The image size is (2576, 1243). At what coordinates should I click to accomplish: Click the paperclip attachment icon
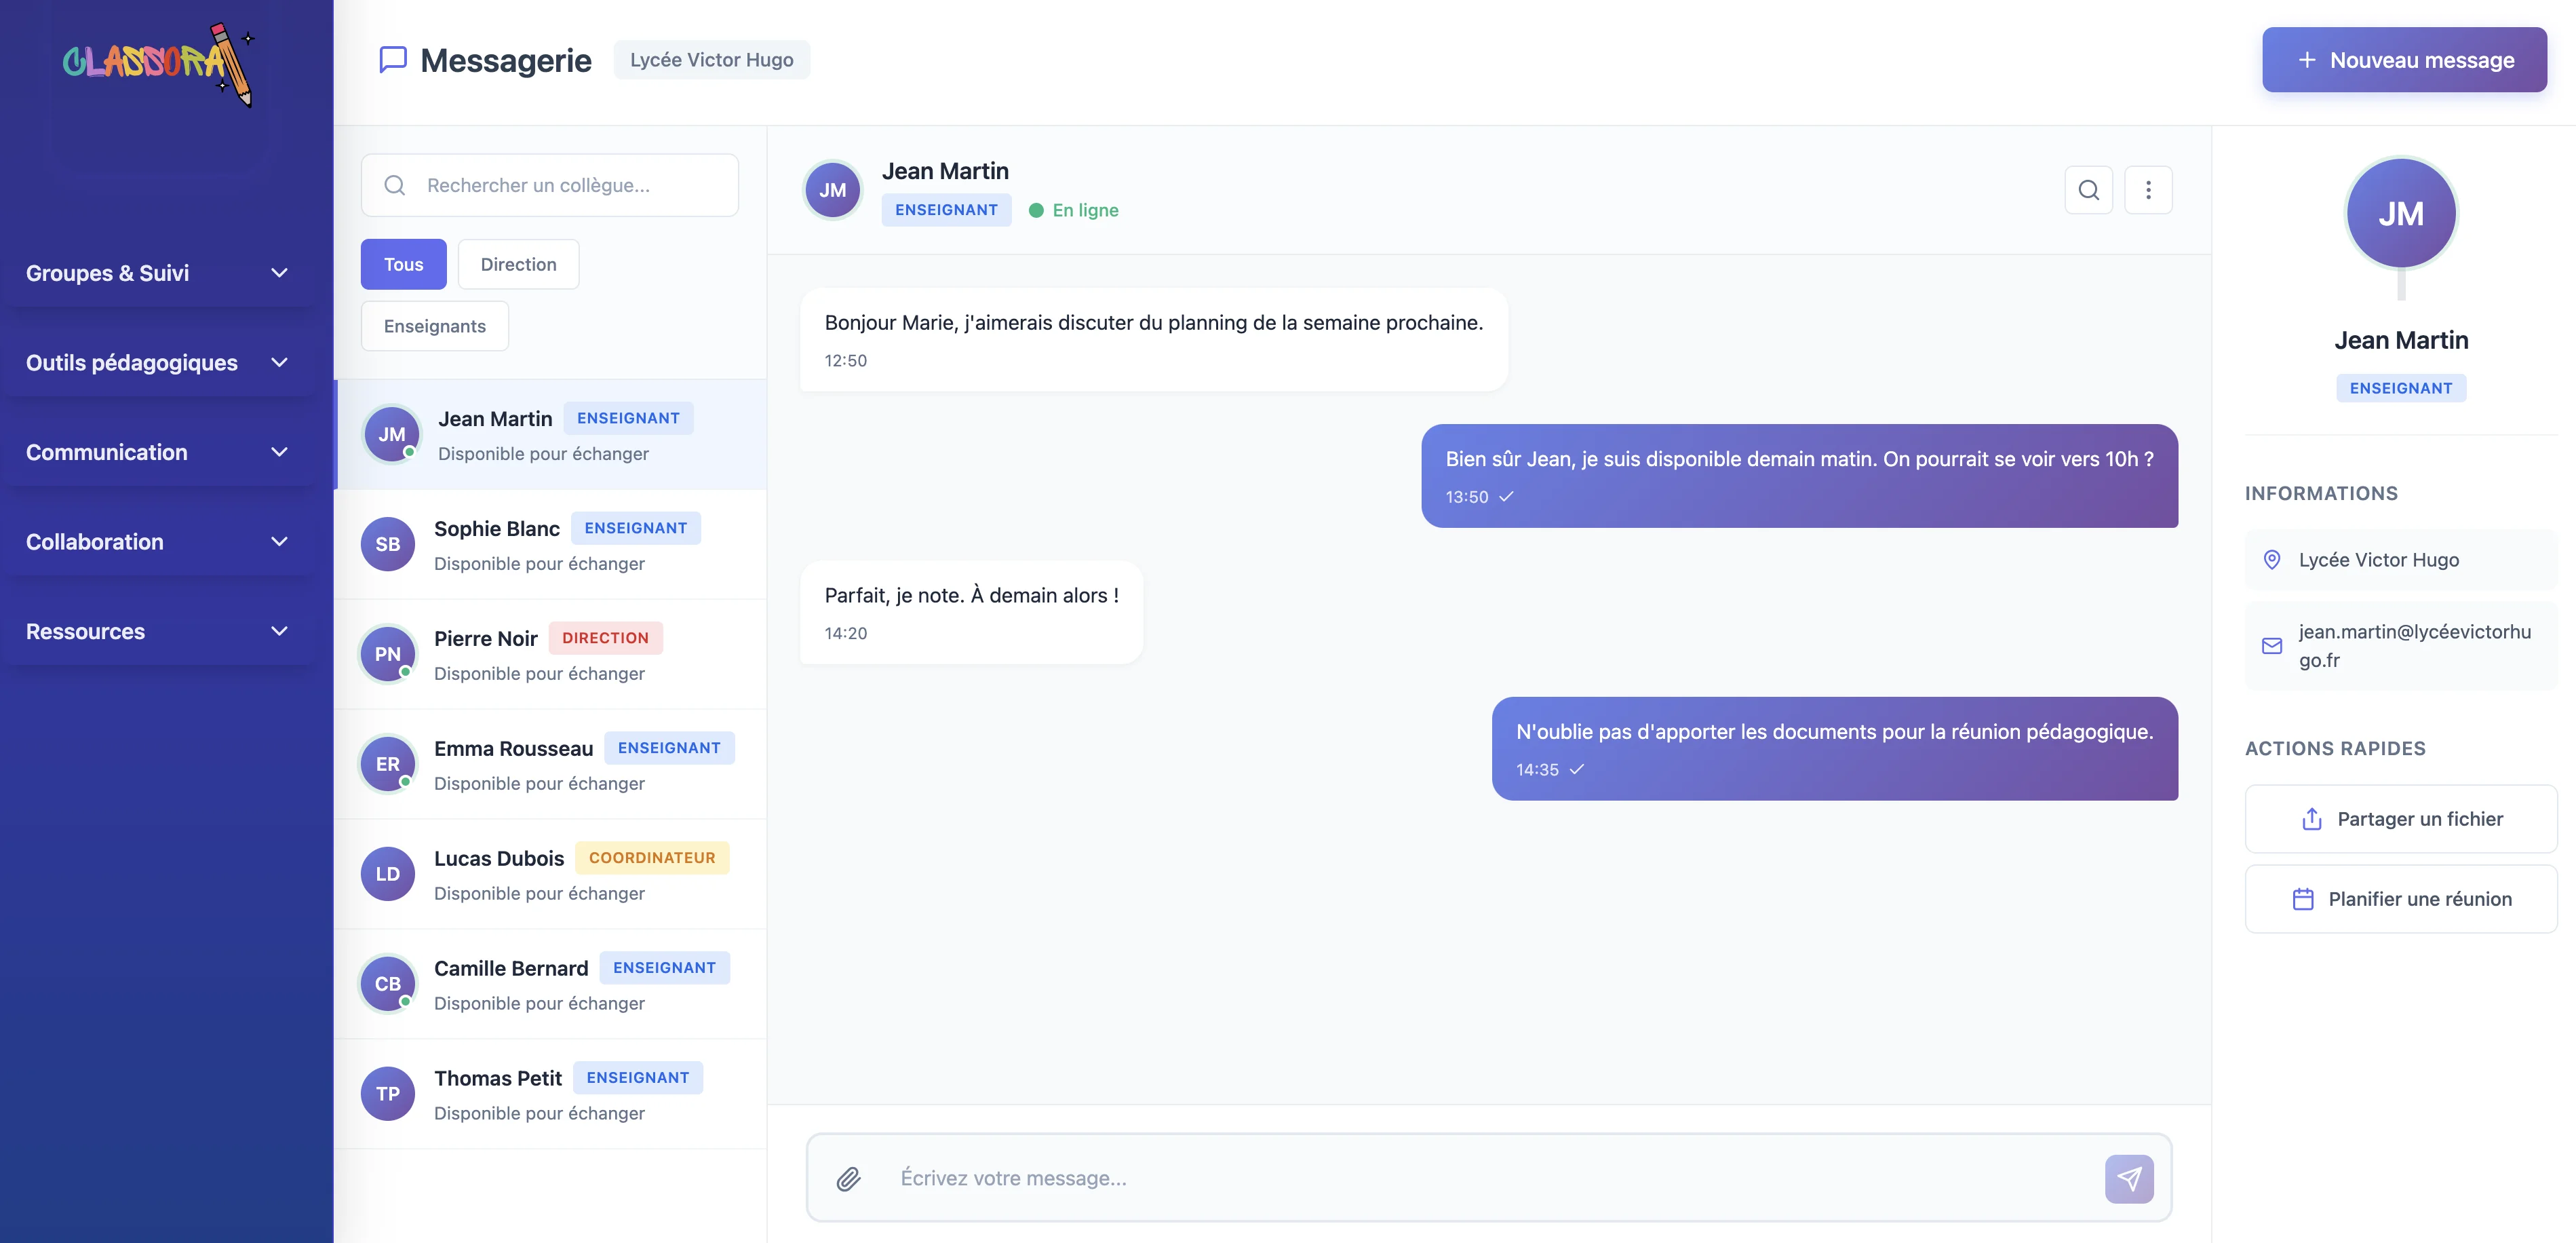848,1179
